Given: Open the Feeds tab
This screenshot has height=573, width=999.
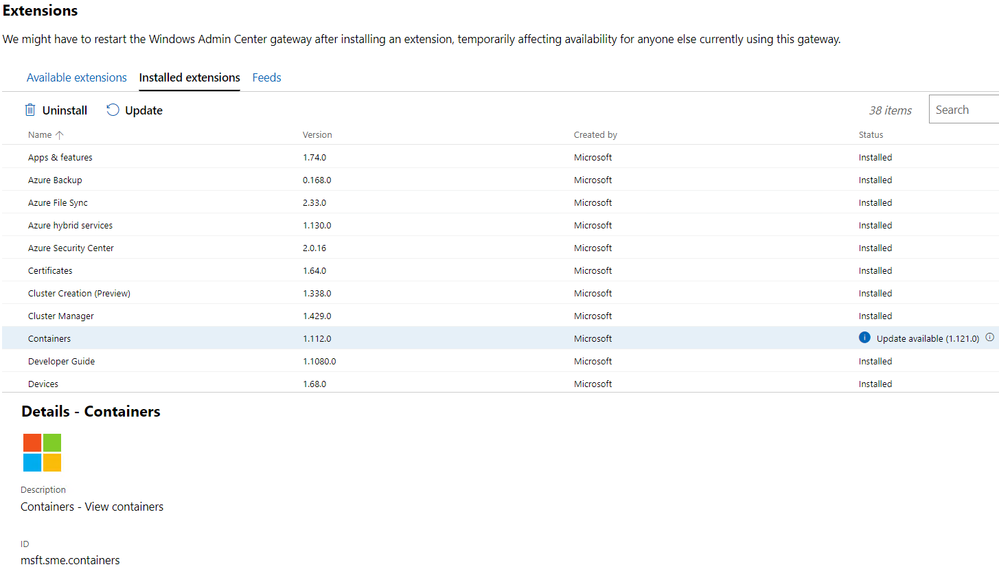Looking at the screenshot, I should point(266,77).
